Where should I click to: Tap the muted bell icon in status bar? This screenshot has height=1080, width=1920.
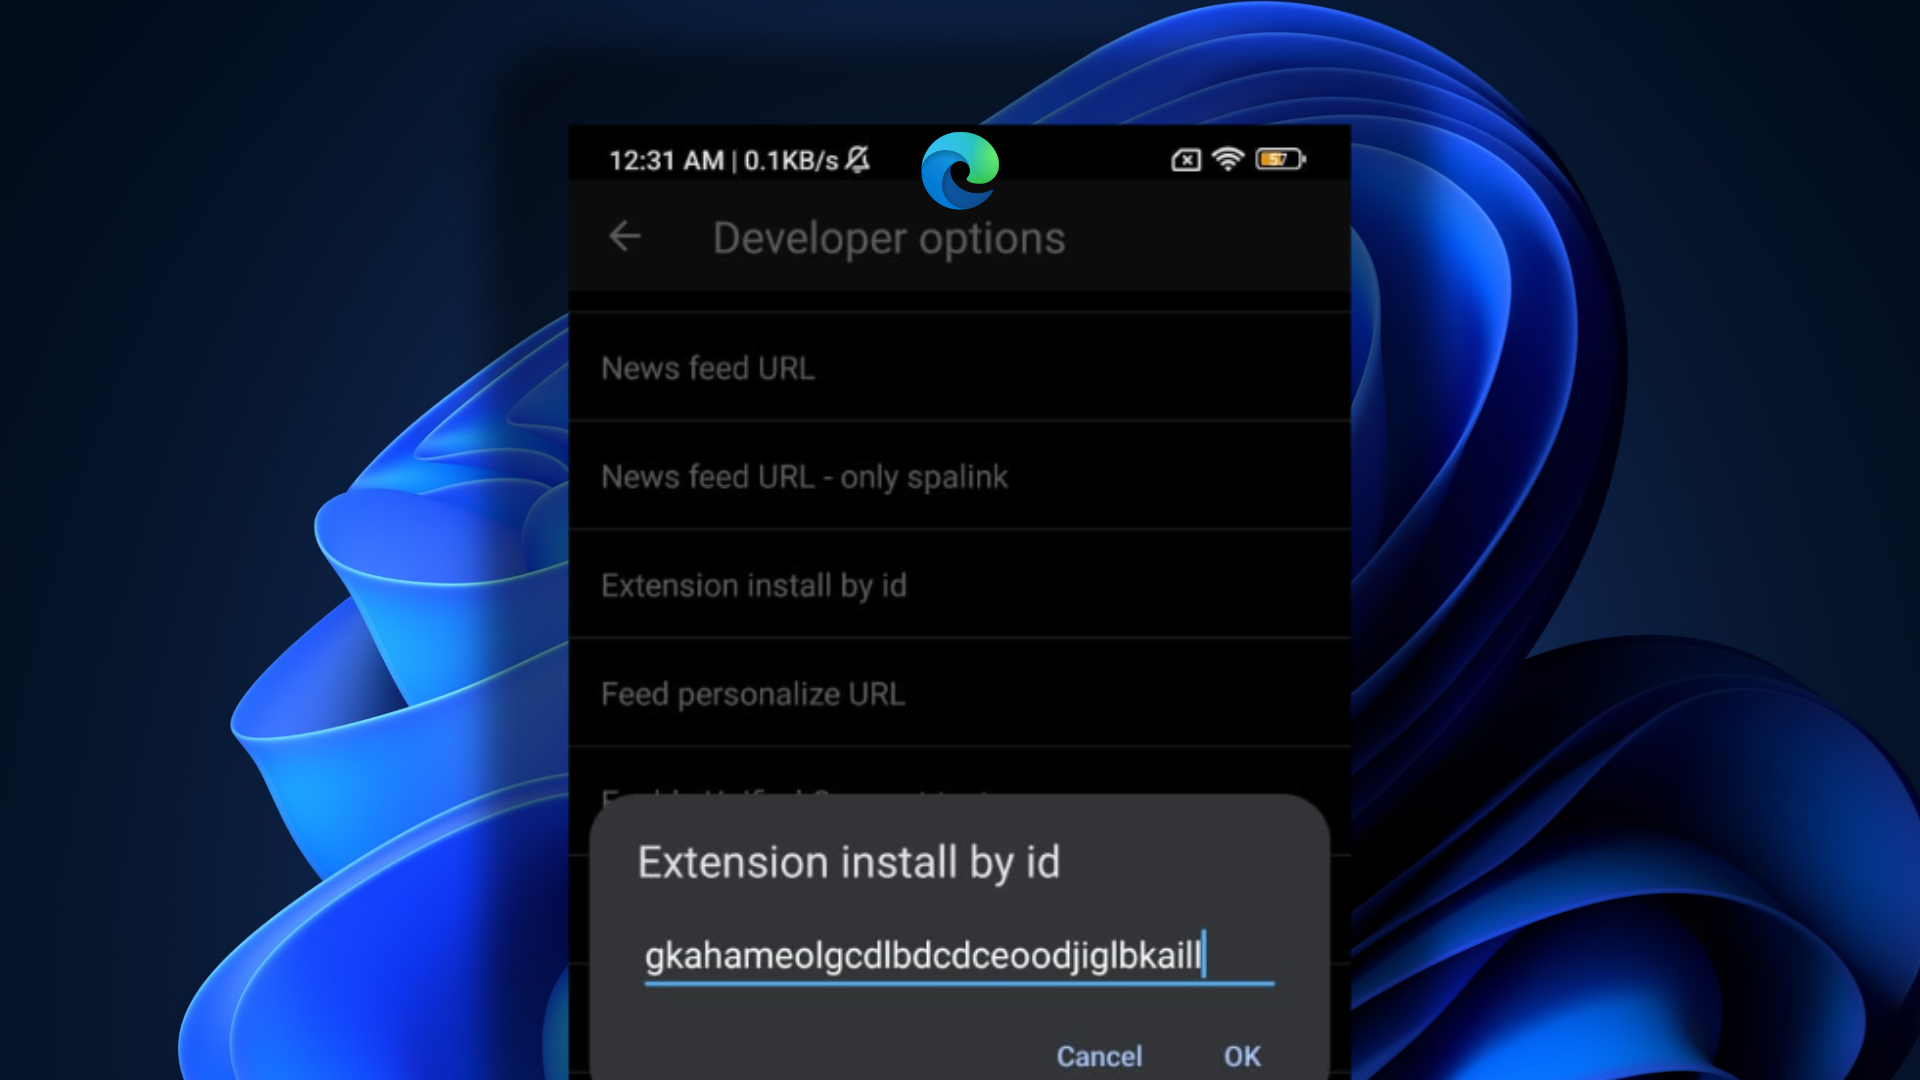coord(858,159)
